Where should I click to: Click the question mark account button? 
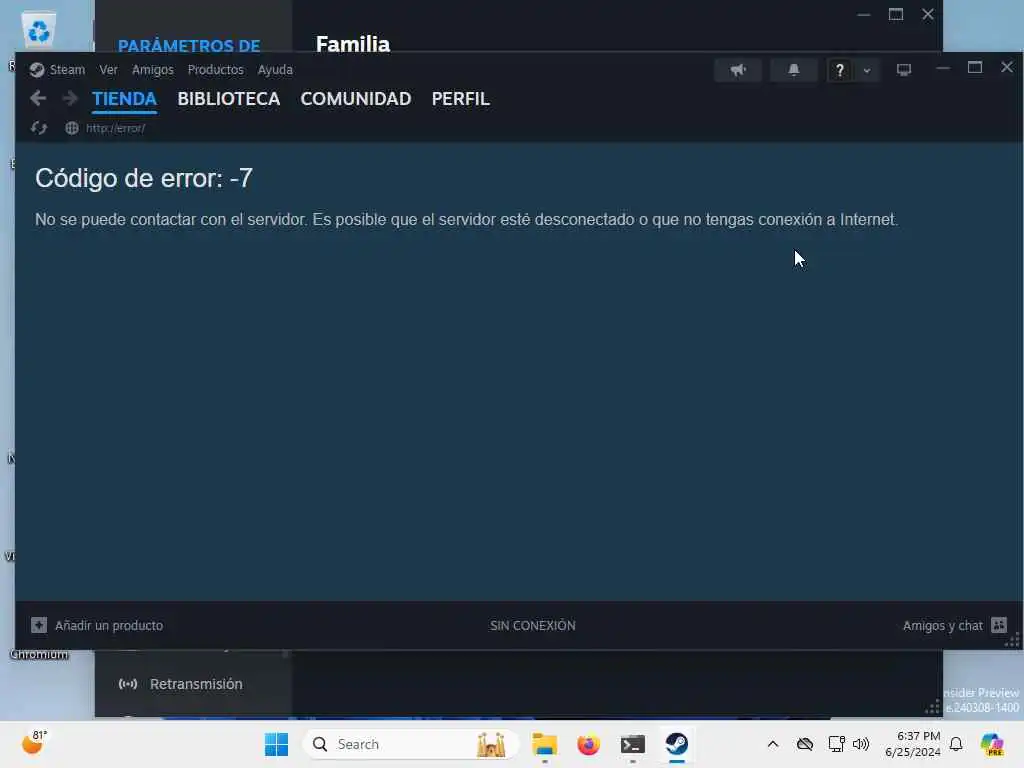840,70
